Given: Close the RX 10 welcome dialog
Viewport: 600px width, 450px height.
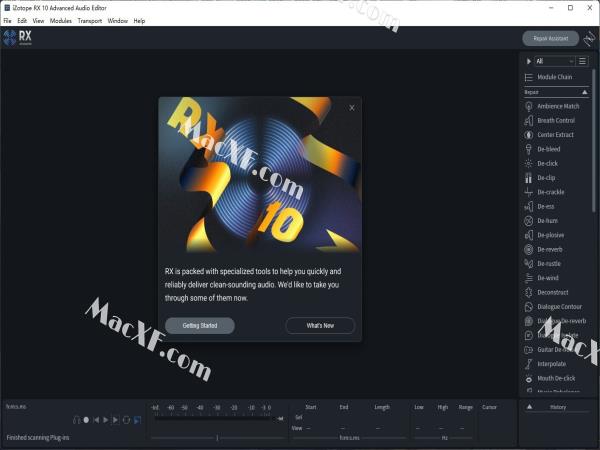Looking at the screenshot, I should pyautogui.click(x=352, y=108).
